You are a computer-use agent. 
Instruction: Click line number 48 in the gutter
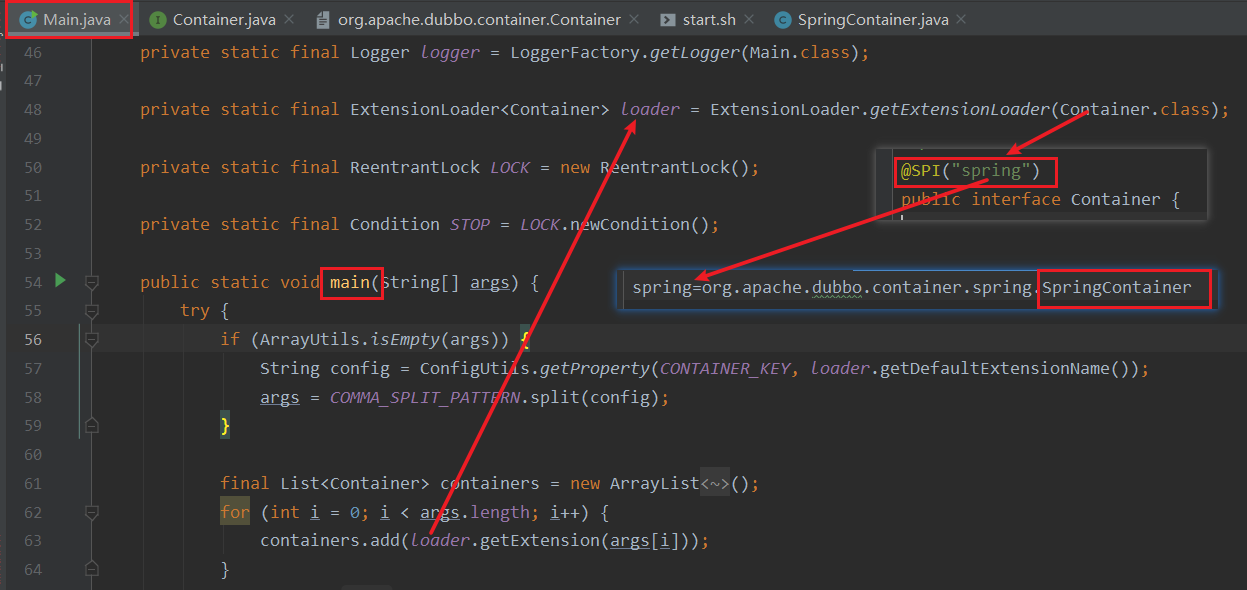pos(32,109)
